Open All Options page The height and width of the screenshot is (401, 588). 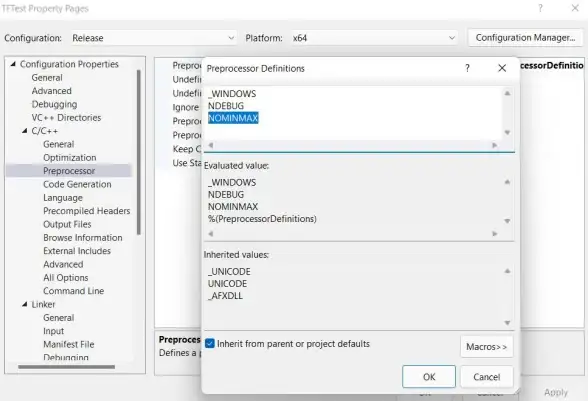click(x=66, y=278)
